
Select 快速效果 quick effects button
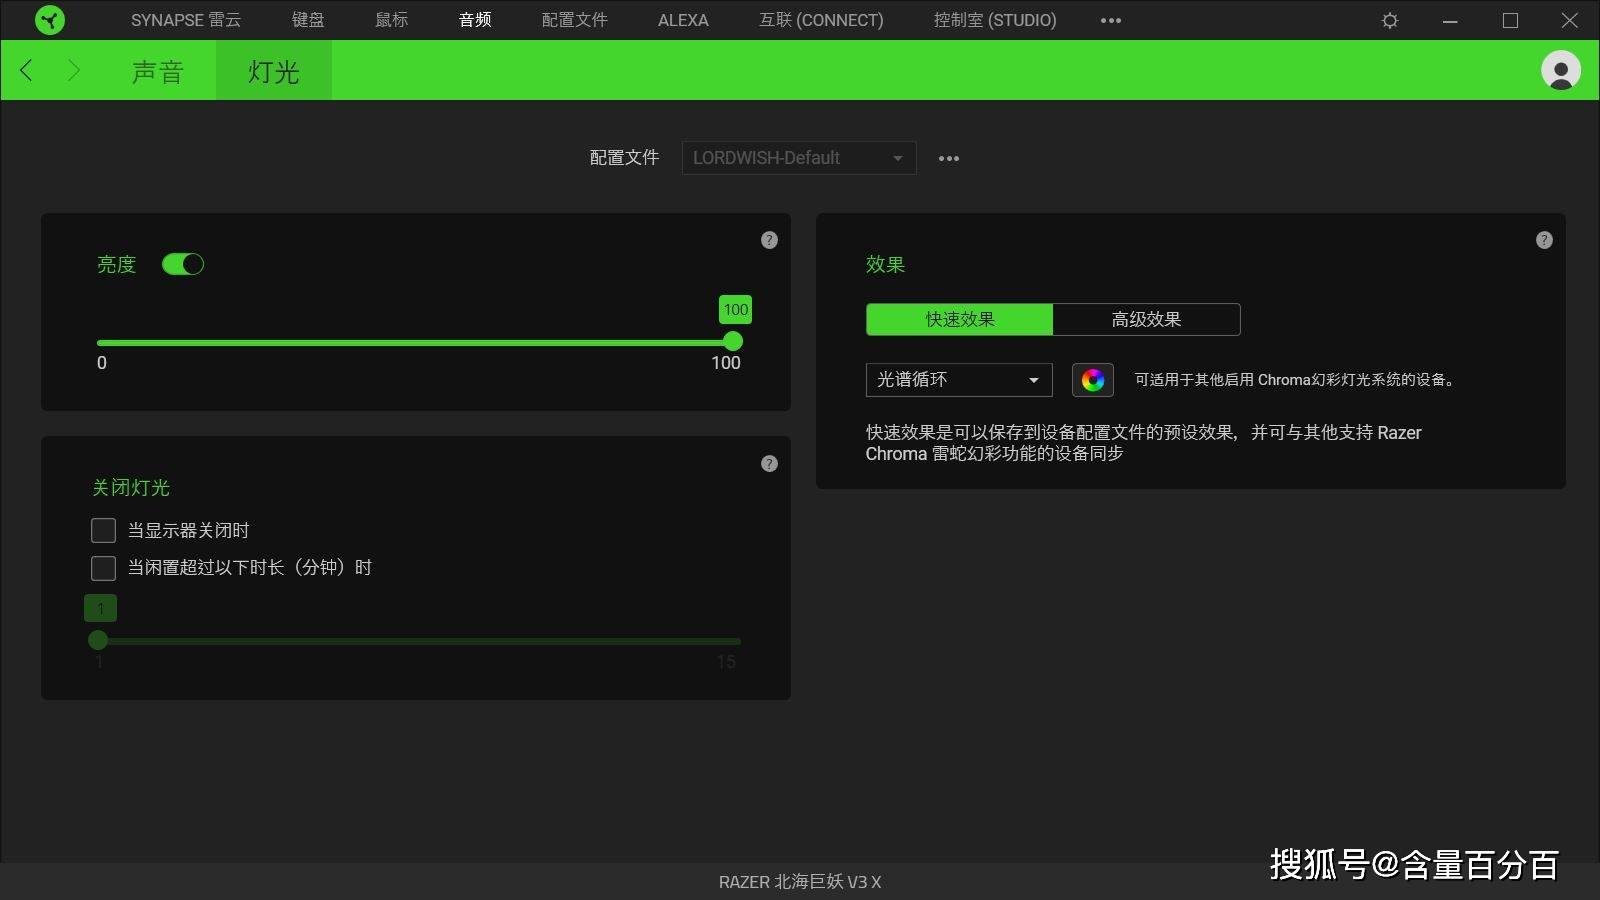click(959, 319)
